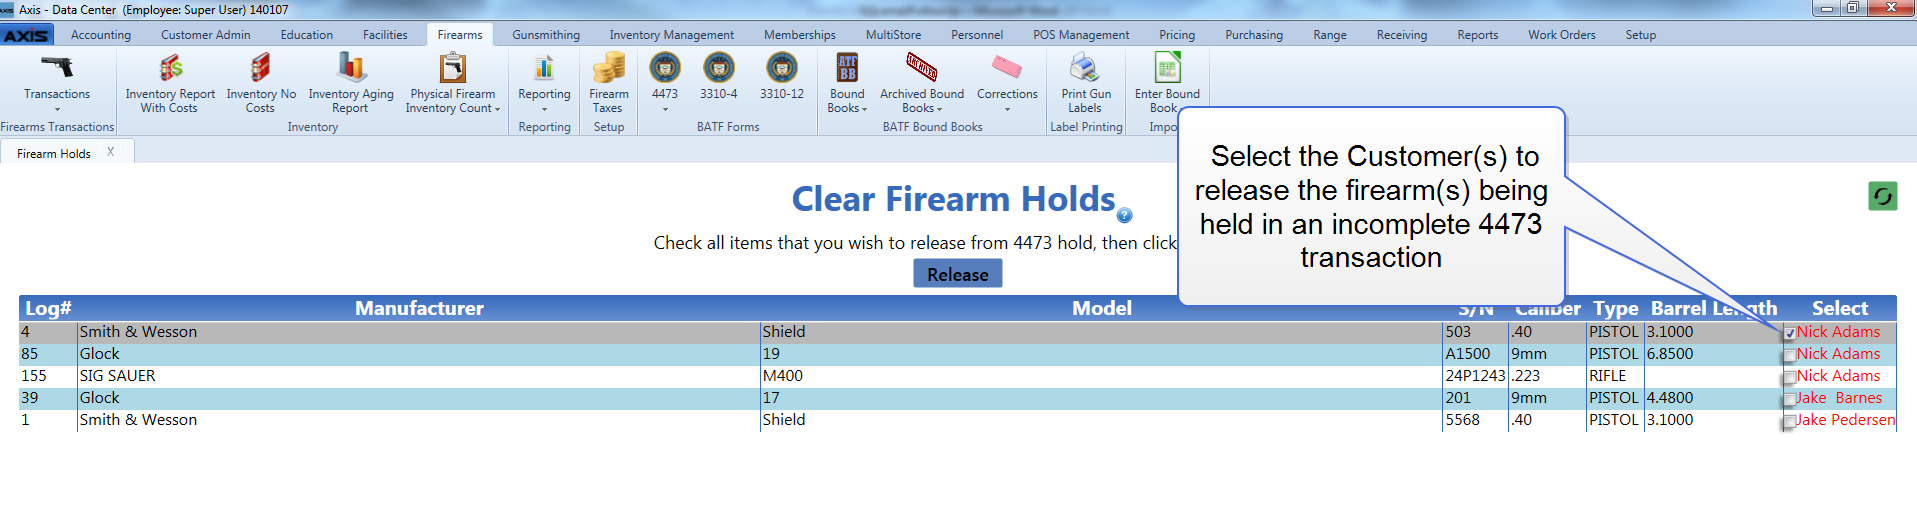The height and width of the screenshot is (505, 1917).
Task: Open Inventory No Costs report
Action: tap(261, 83)
